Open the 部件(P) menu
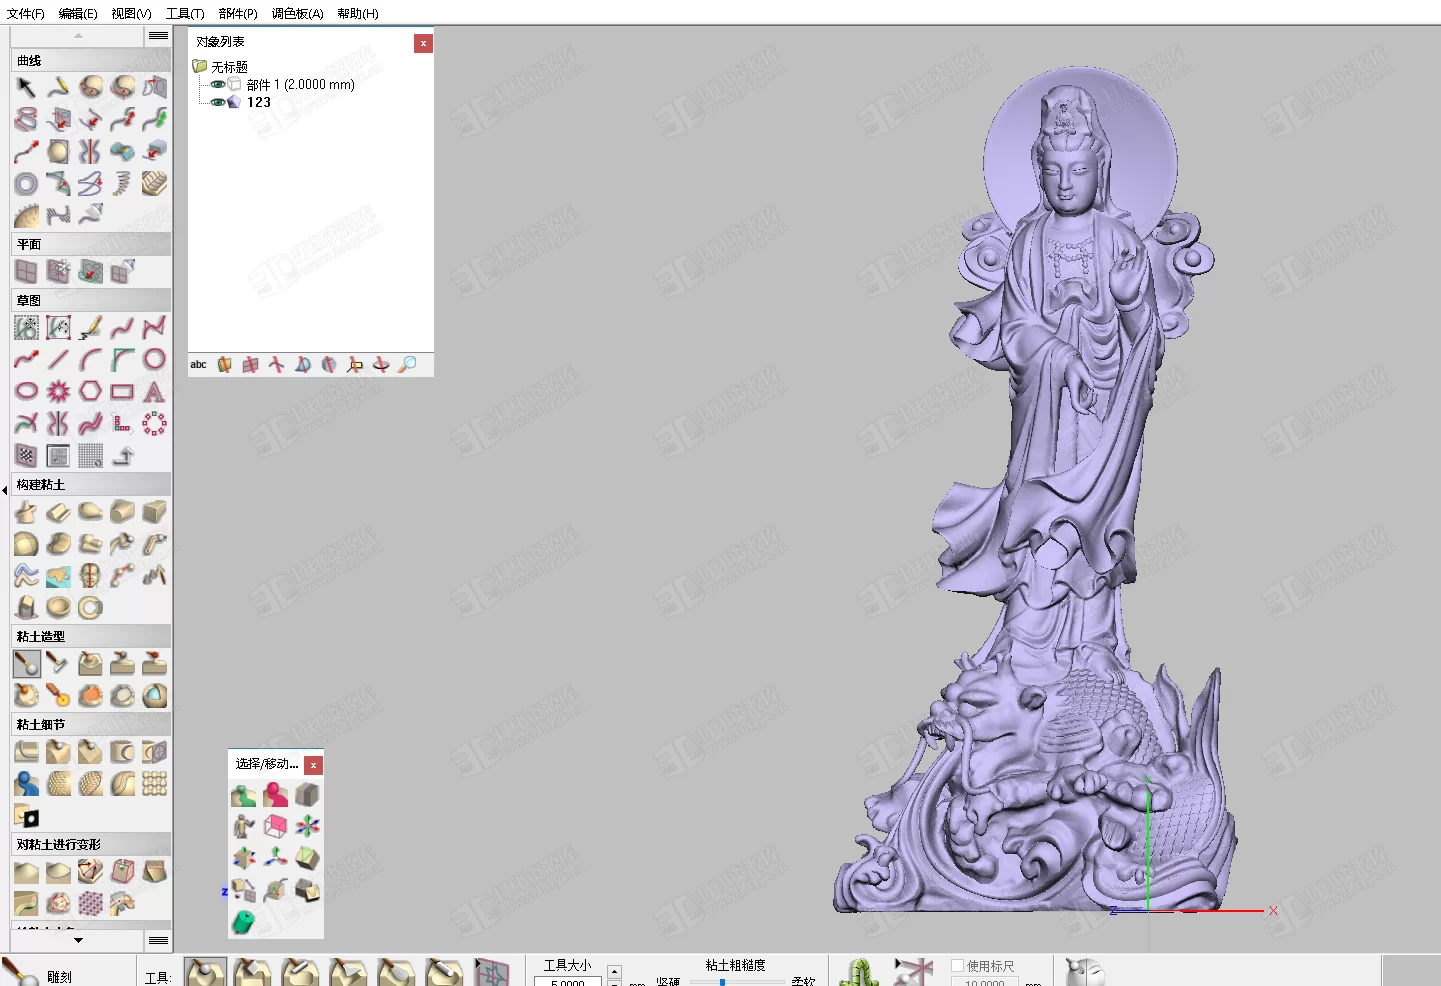This screenshot has height=986, width=1441. pos(238,13)
